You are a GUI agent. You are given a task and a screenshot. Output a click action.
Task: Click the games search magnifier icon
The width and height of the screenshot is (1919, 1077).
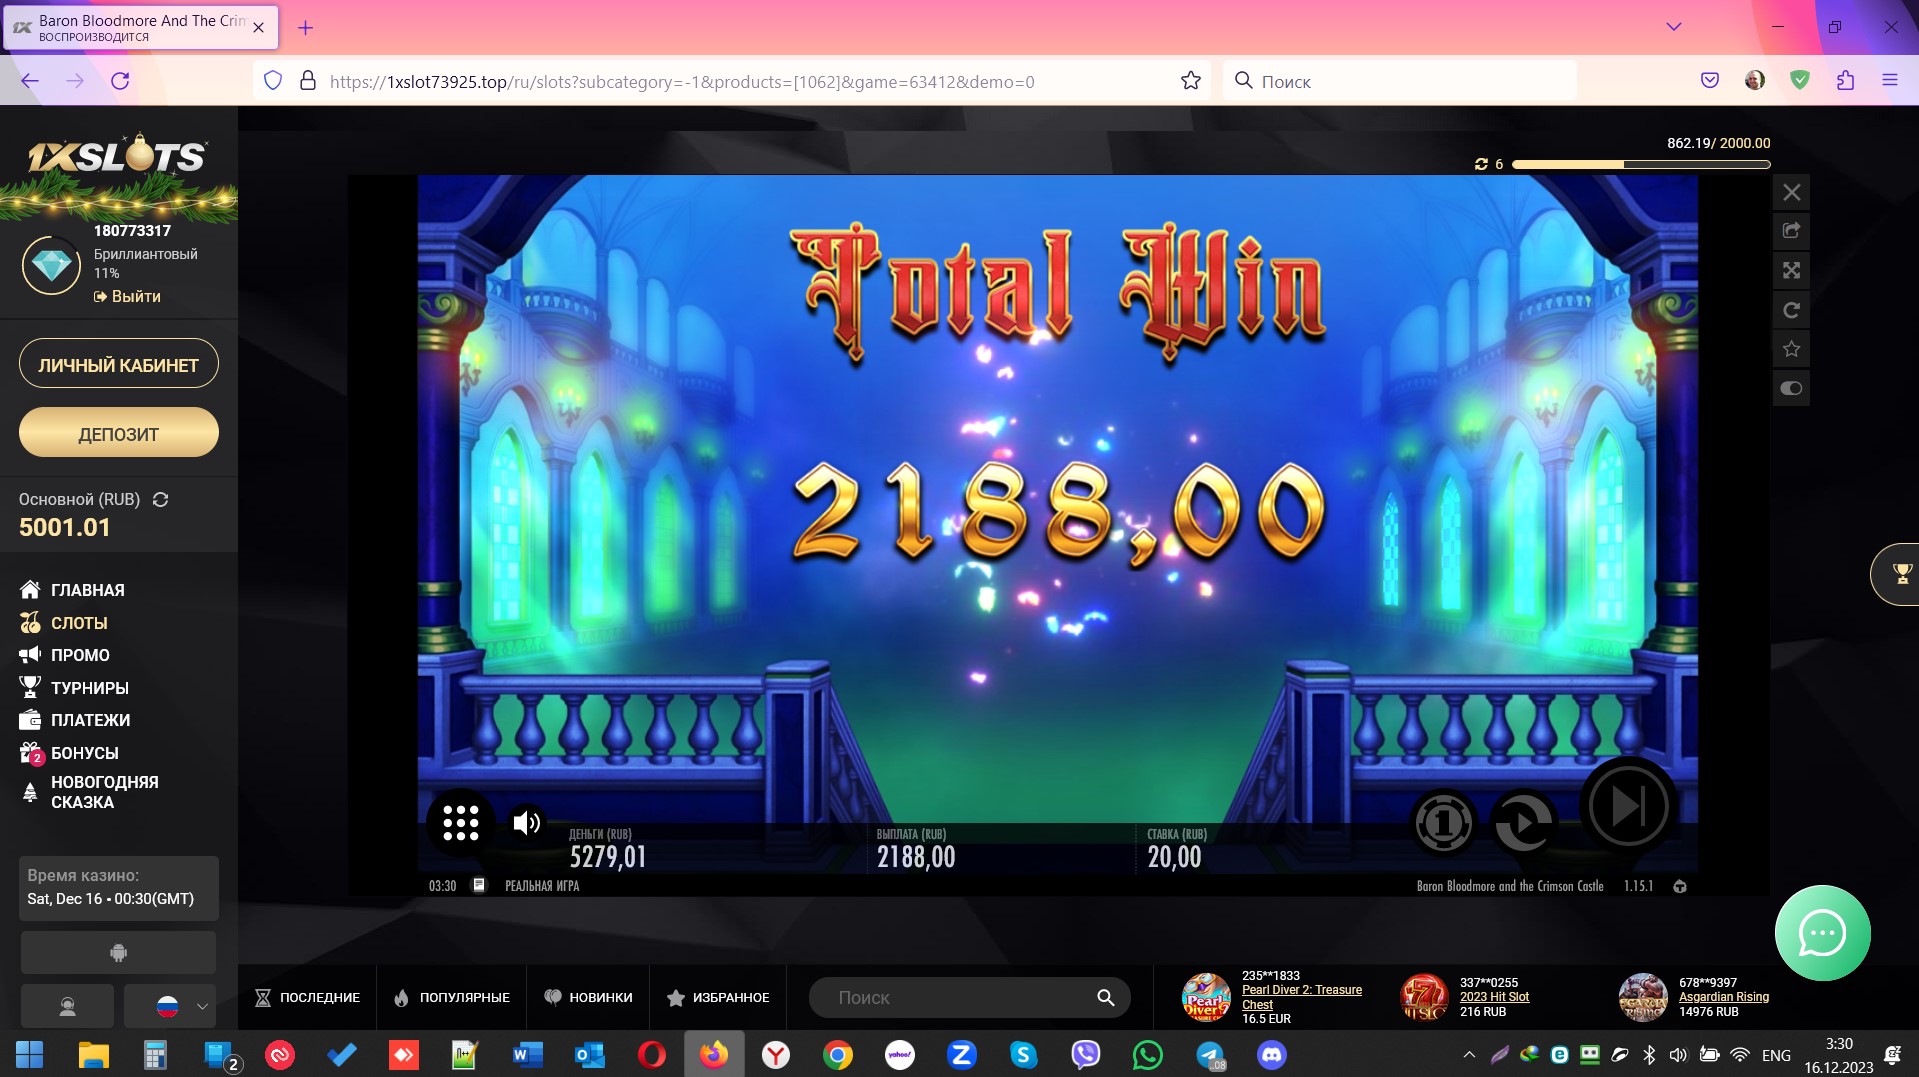point(1105,997)
